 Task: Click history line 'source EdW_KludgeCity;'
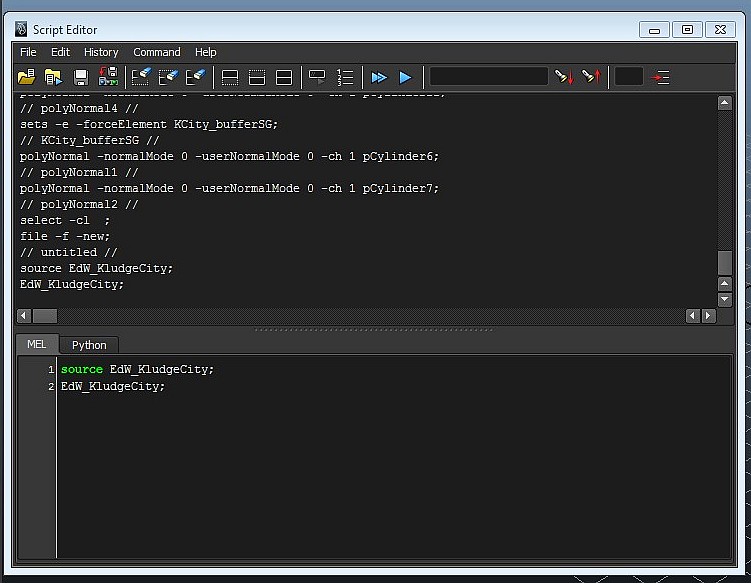tap(96, 268)
